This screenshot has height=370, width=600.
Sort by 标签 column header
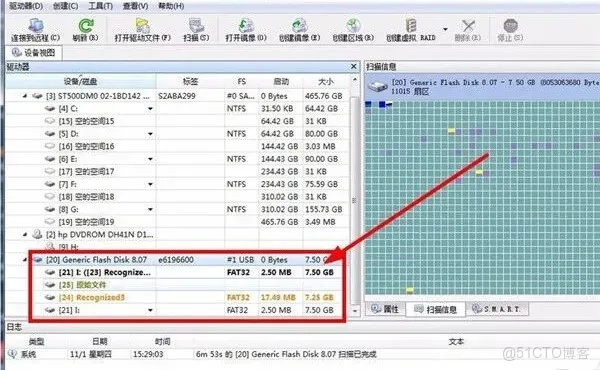tap(190, 81)
